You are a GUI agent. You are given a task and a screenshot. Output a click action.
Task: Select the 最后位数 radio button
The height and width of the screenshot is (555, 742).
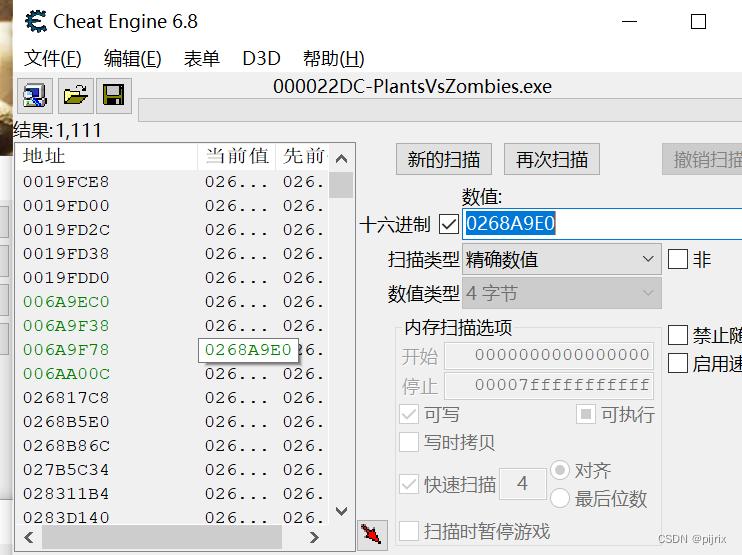tap(560, 498)
